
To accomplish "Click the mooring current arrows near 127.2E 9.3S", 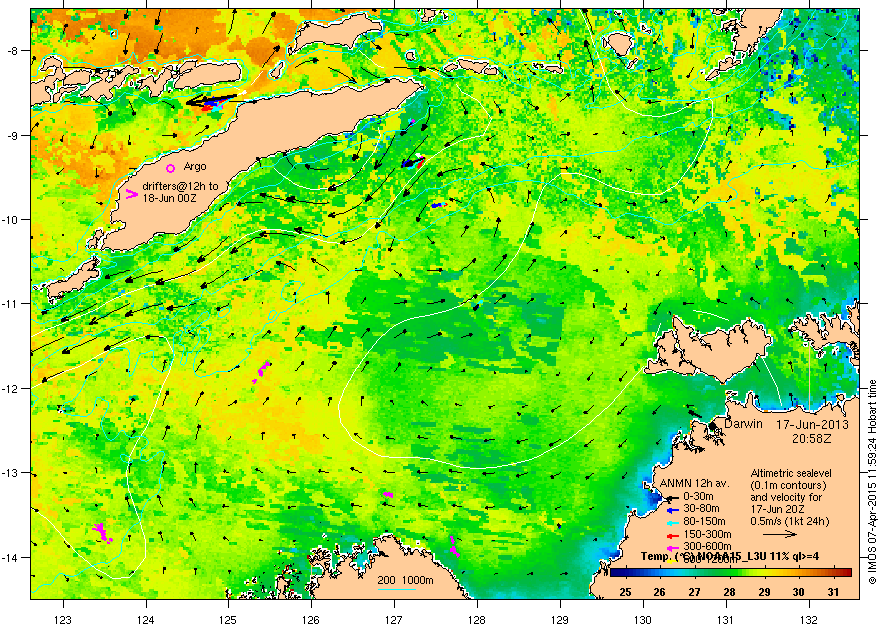I will pos(414,162).
